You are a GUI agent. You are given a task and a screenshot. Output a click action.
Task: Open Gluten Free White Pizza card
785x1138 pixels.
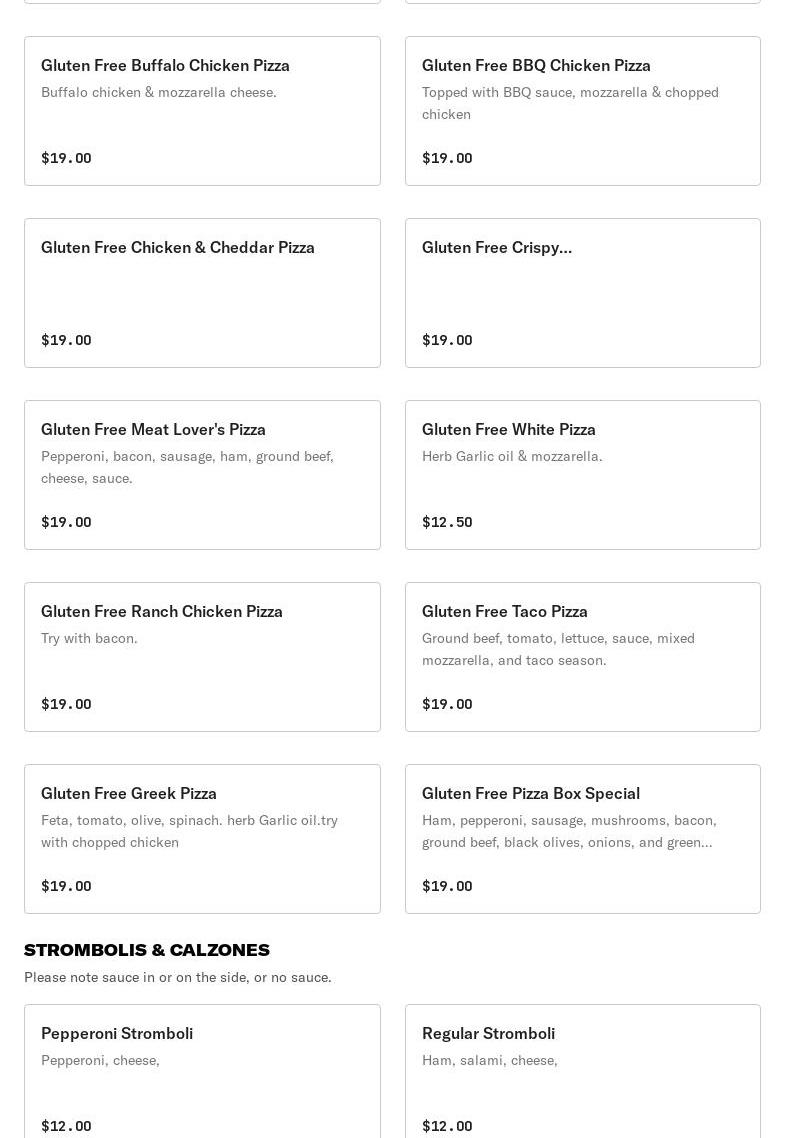point(583,475)
